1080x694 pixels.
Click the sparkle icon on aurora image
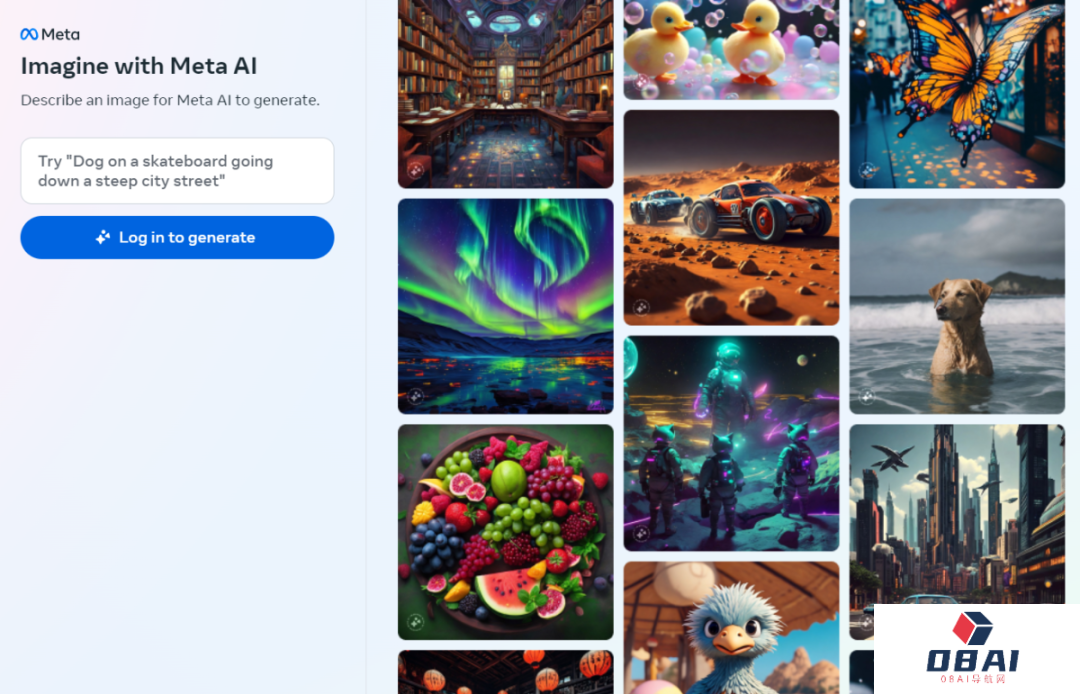click(x=415, y=396)
